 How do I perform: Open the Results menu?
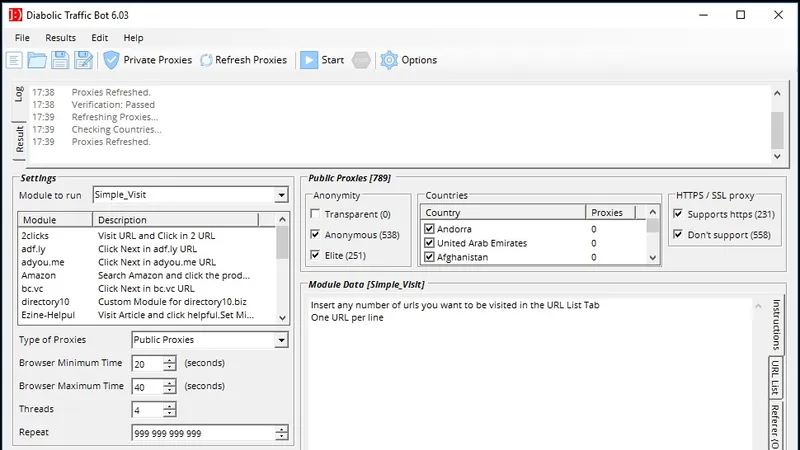60,38
